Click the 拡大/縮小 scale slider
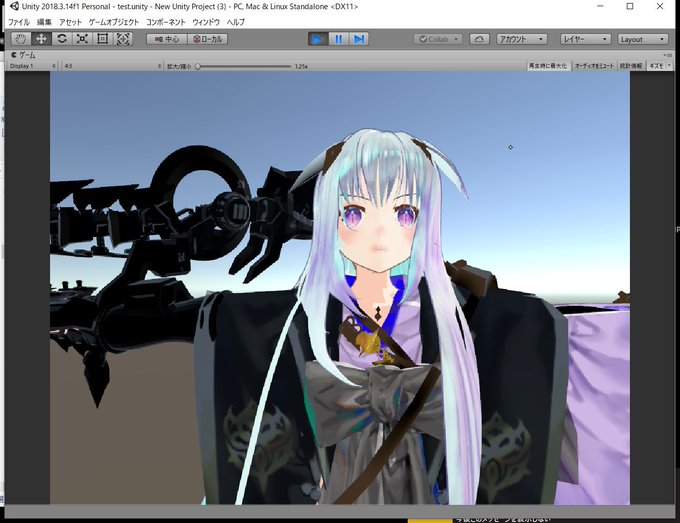This screenshot has width=680, height=523. [x=244, y=66]
